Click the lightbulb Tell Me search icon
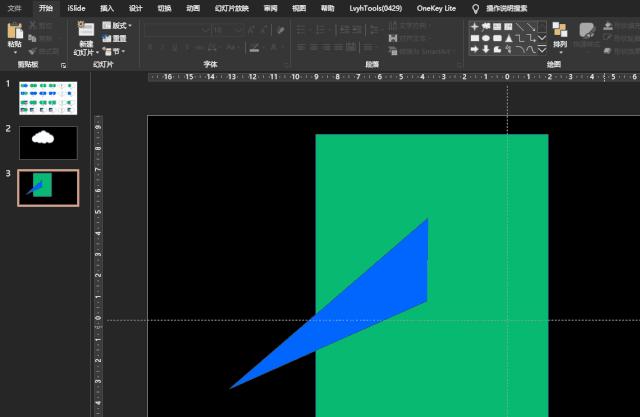 (x=476, y=7)
